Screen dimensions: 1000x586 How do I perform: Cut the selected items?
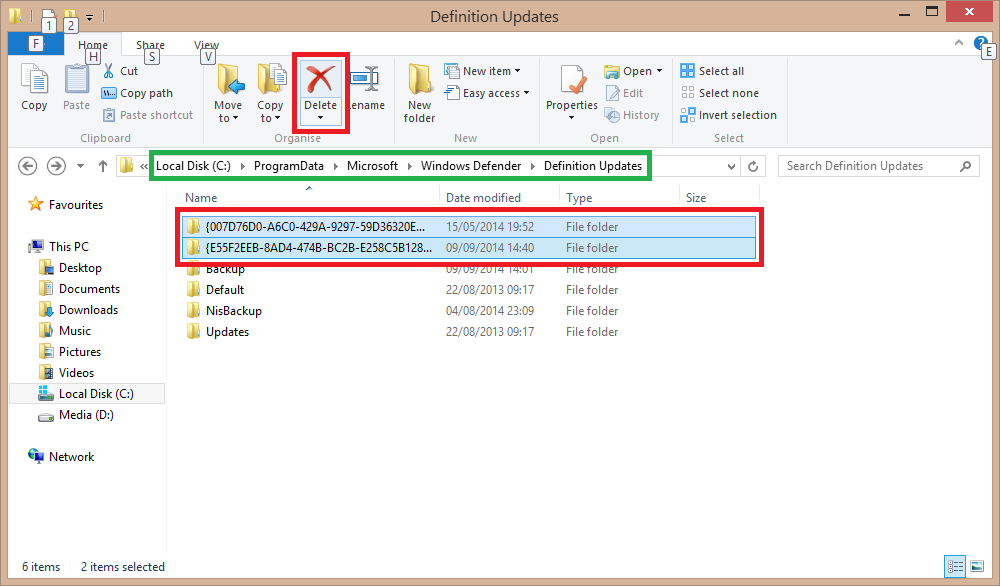pos(120,71)
